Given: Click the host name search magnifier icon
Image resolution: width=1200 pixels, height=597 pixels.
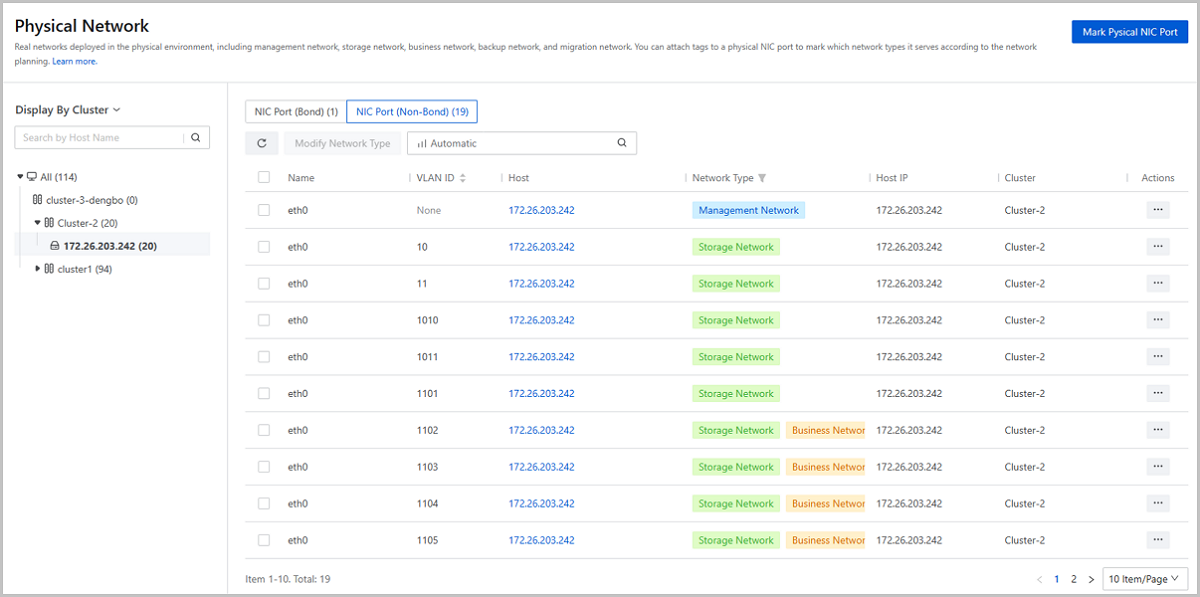Looking at the screenshot, I should coord(196,138).
